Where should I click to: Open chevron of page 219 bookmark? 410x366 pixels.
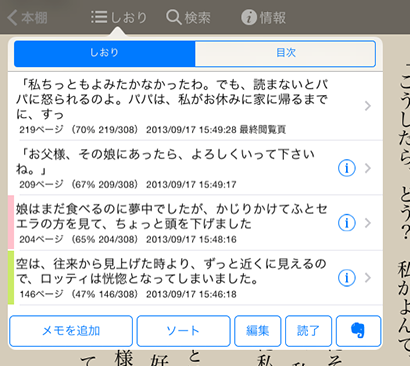tap(368, 106)
